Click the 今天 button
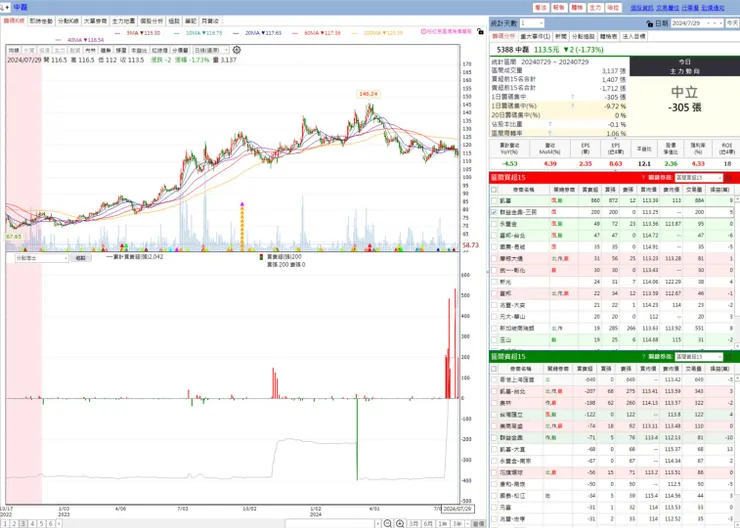This screenshot has width=740, height=528. 732,23
